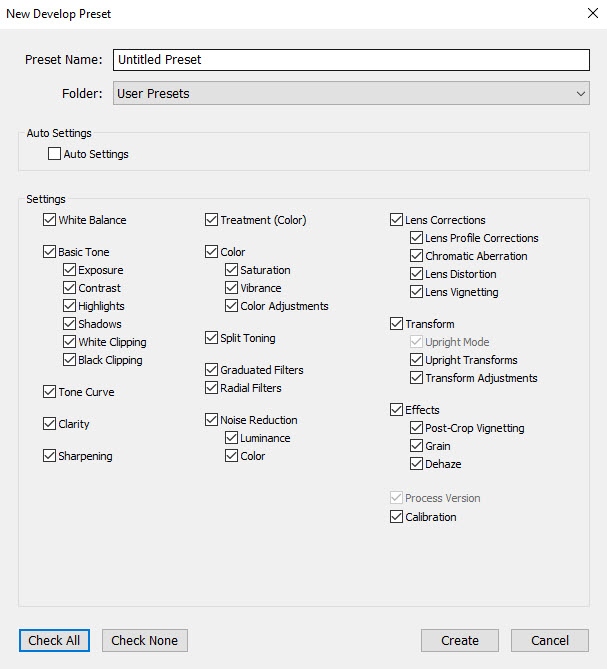The width and height of the screenshot is (607, 669).
Task: Click the Check None button
Action: (145, 640)
